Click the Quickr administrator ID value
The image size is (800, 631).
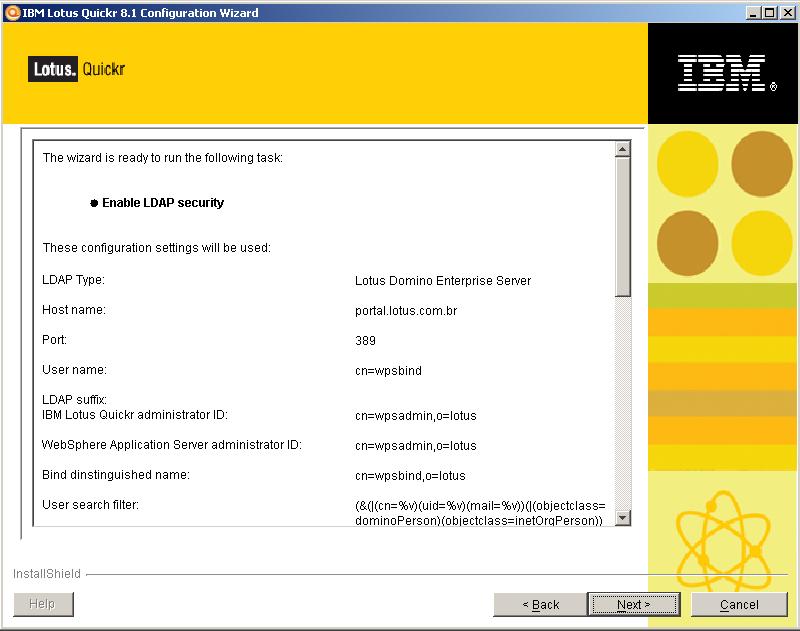[x=416, y=416]
